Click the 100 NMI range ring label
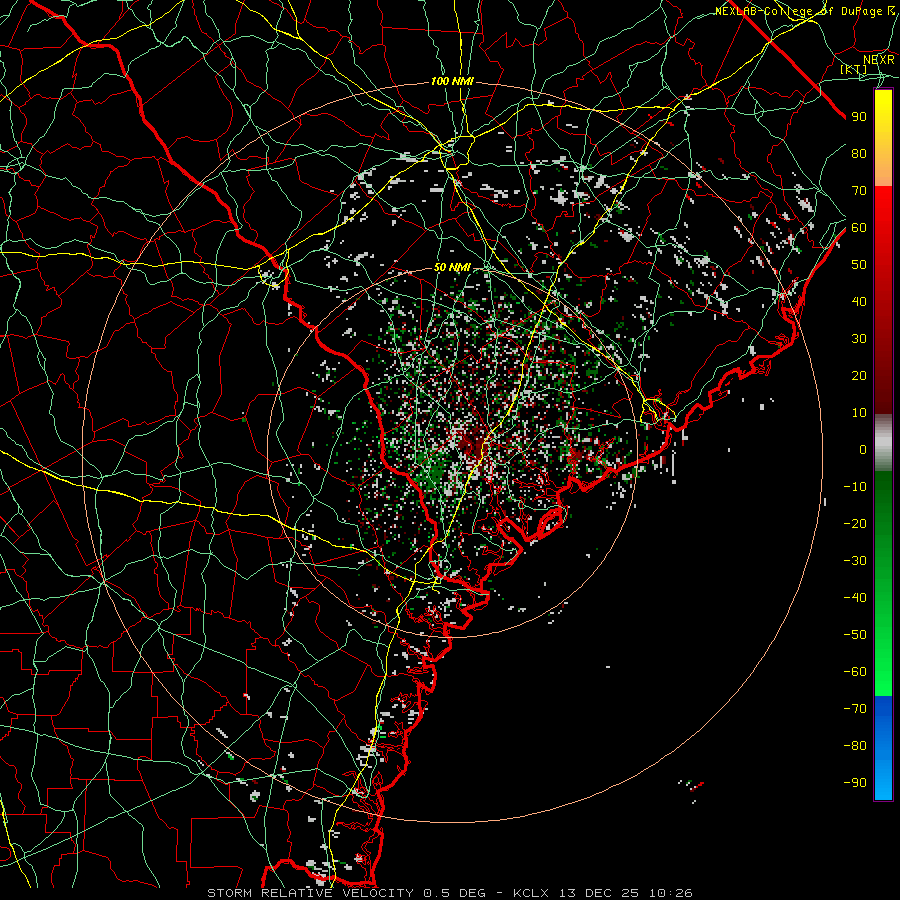Screen dimensions: 900x900 tap(452, 82)
